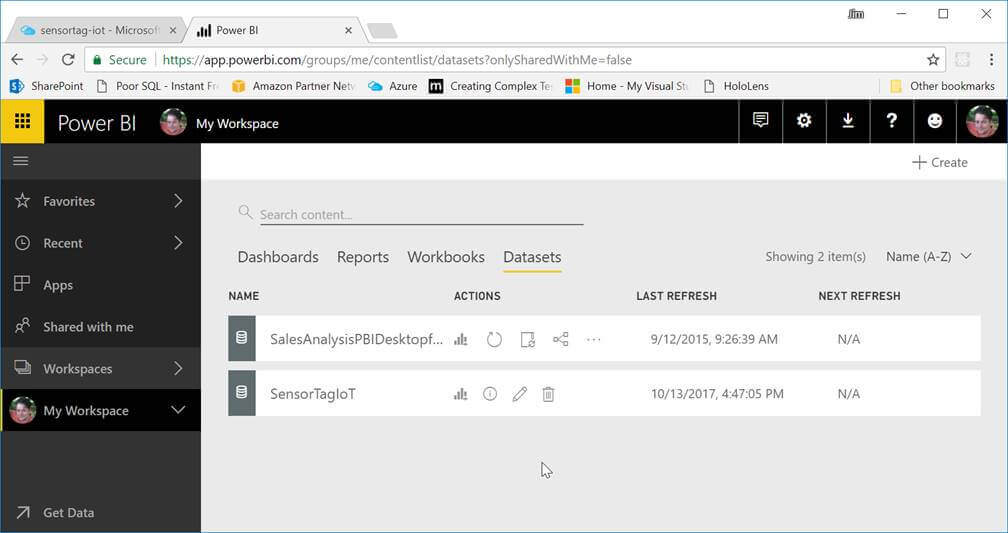The height and width of the screenshot is (533, 1008).
Task: Click the NAME column header
Action: point(244,296)
